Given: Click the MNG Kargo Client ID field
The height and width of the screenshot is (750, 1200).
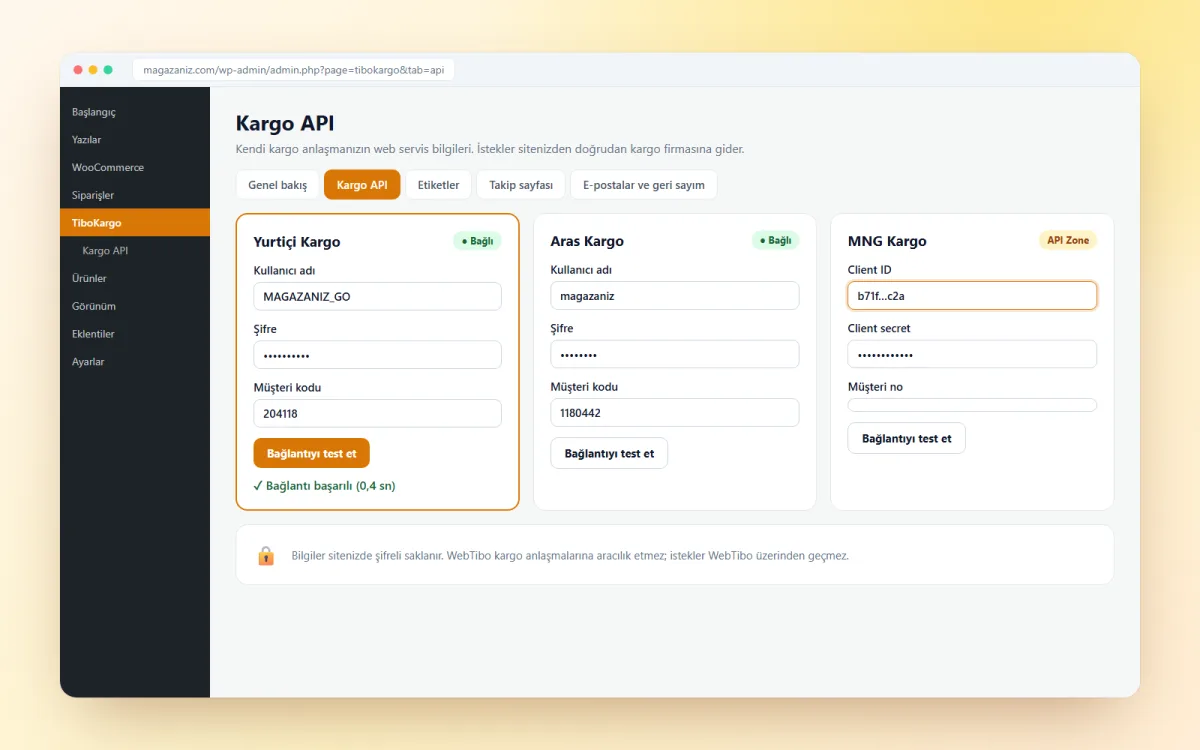Looking at the screenshot, I should click(972, 295).
